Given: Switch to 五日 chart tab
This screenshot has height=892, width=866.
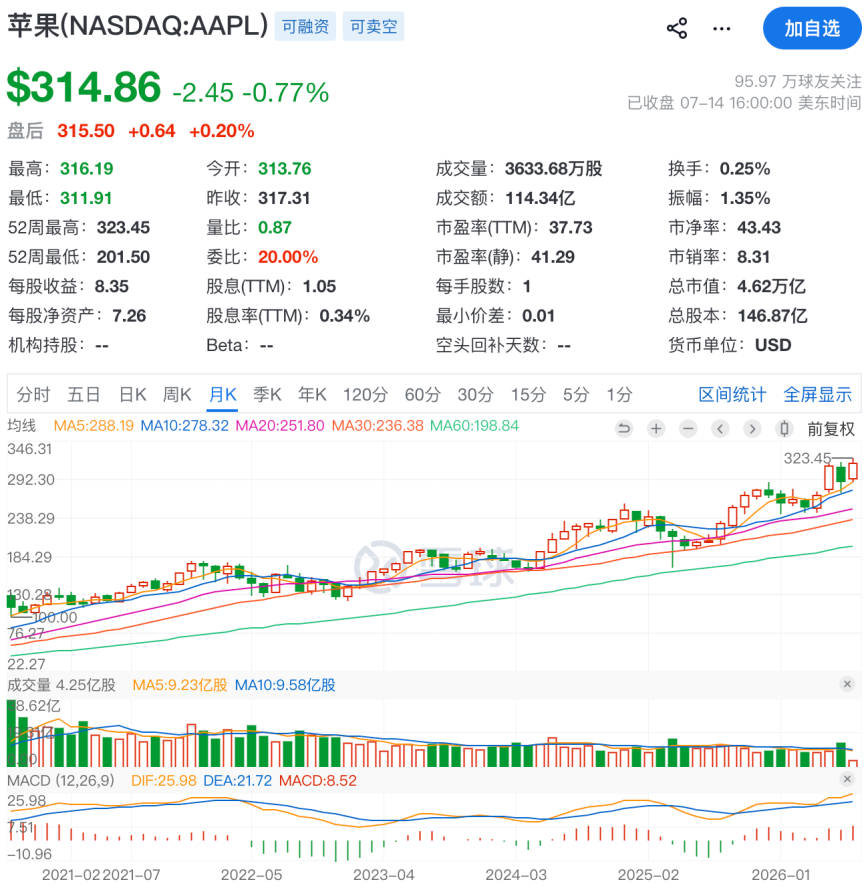Looking at the screenshot, I should pos(84,394).
